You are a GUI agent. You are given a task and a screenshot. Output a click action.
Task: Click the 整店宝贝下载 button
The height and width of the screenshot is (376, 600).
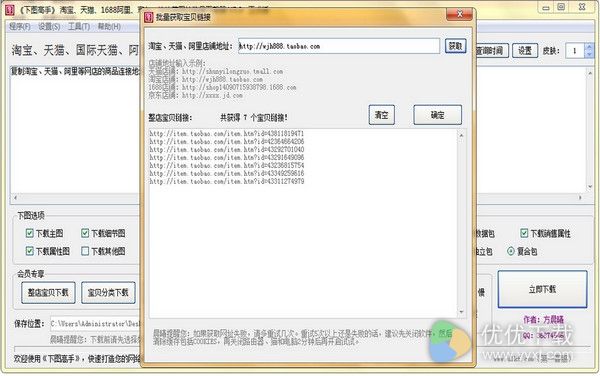click(48, 293)
